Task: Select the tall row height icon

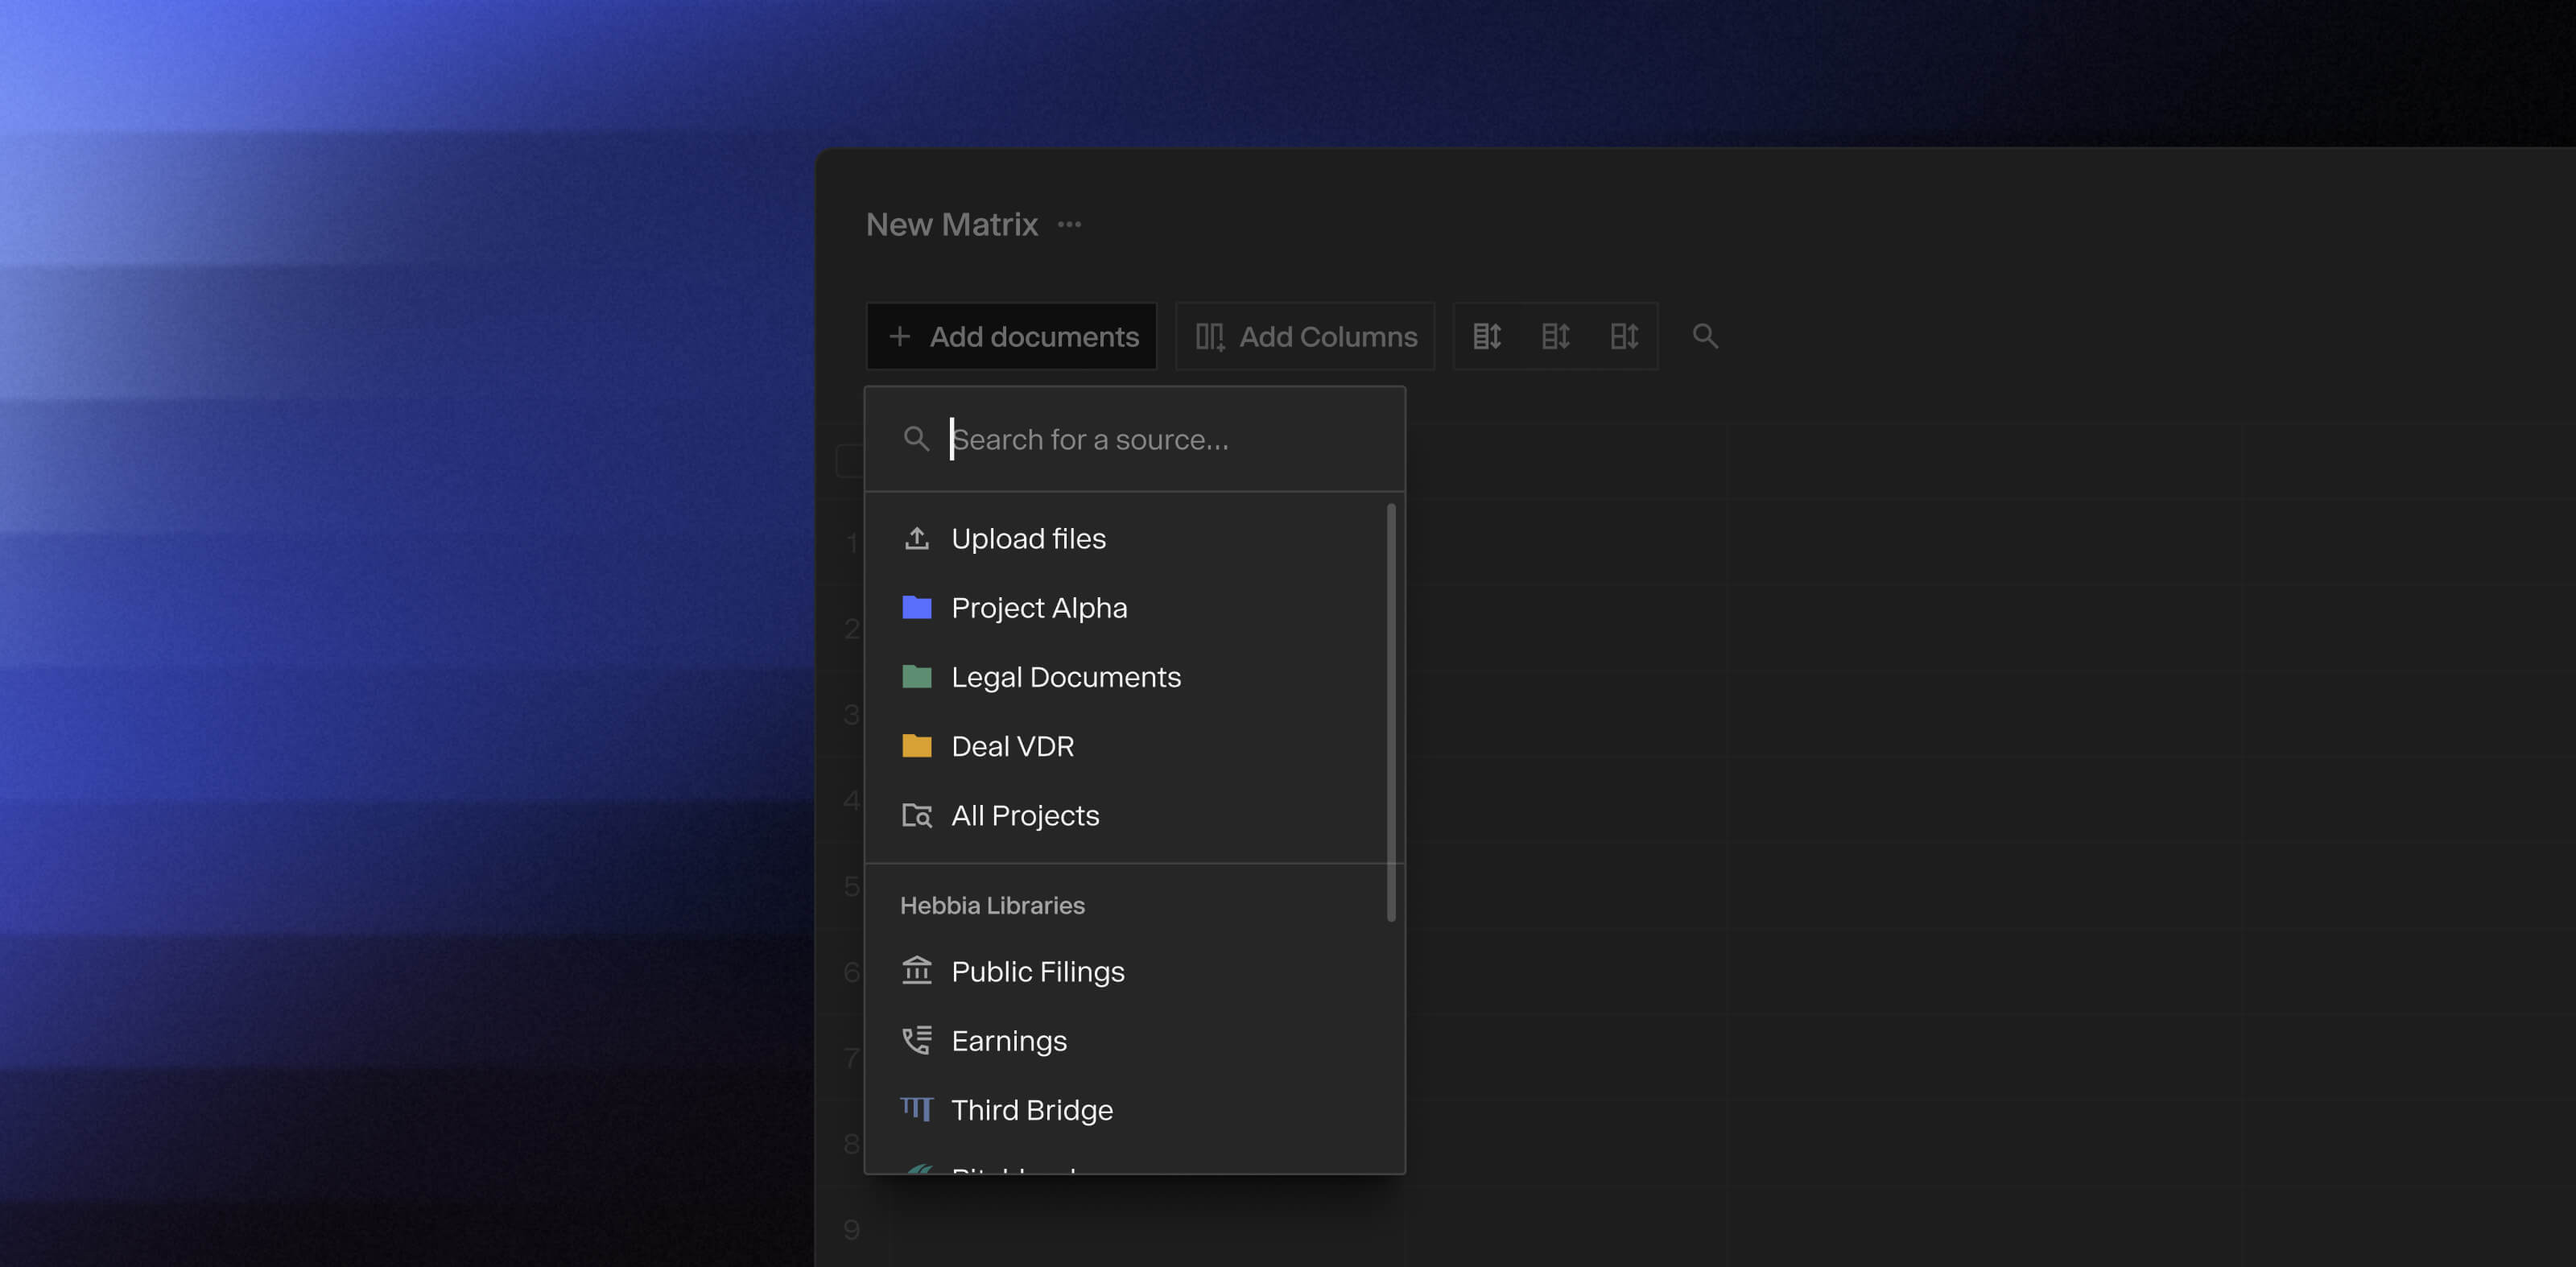Action: click(1625, 336)
